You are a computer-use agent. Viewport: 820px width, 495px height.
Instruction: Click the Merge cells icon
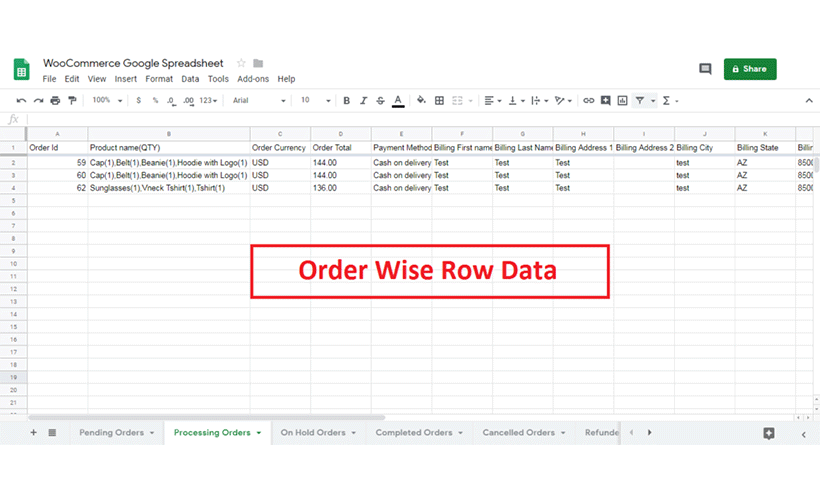(x=457, y=100)
